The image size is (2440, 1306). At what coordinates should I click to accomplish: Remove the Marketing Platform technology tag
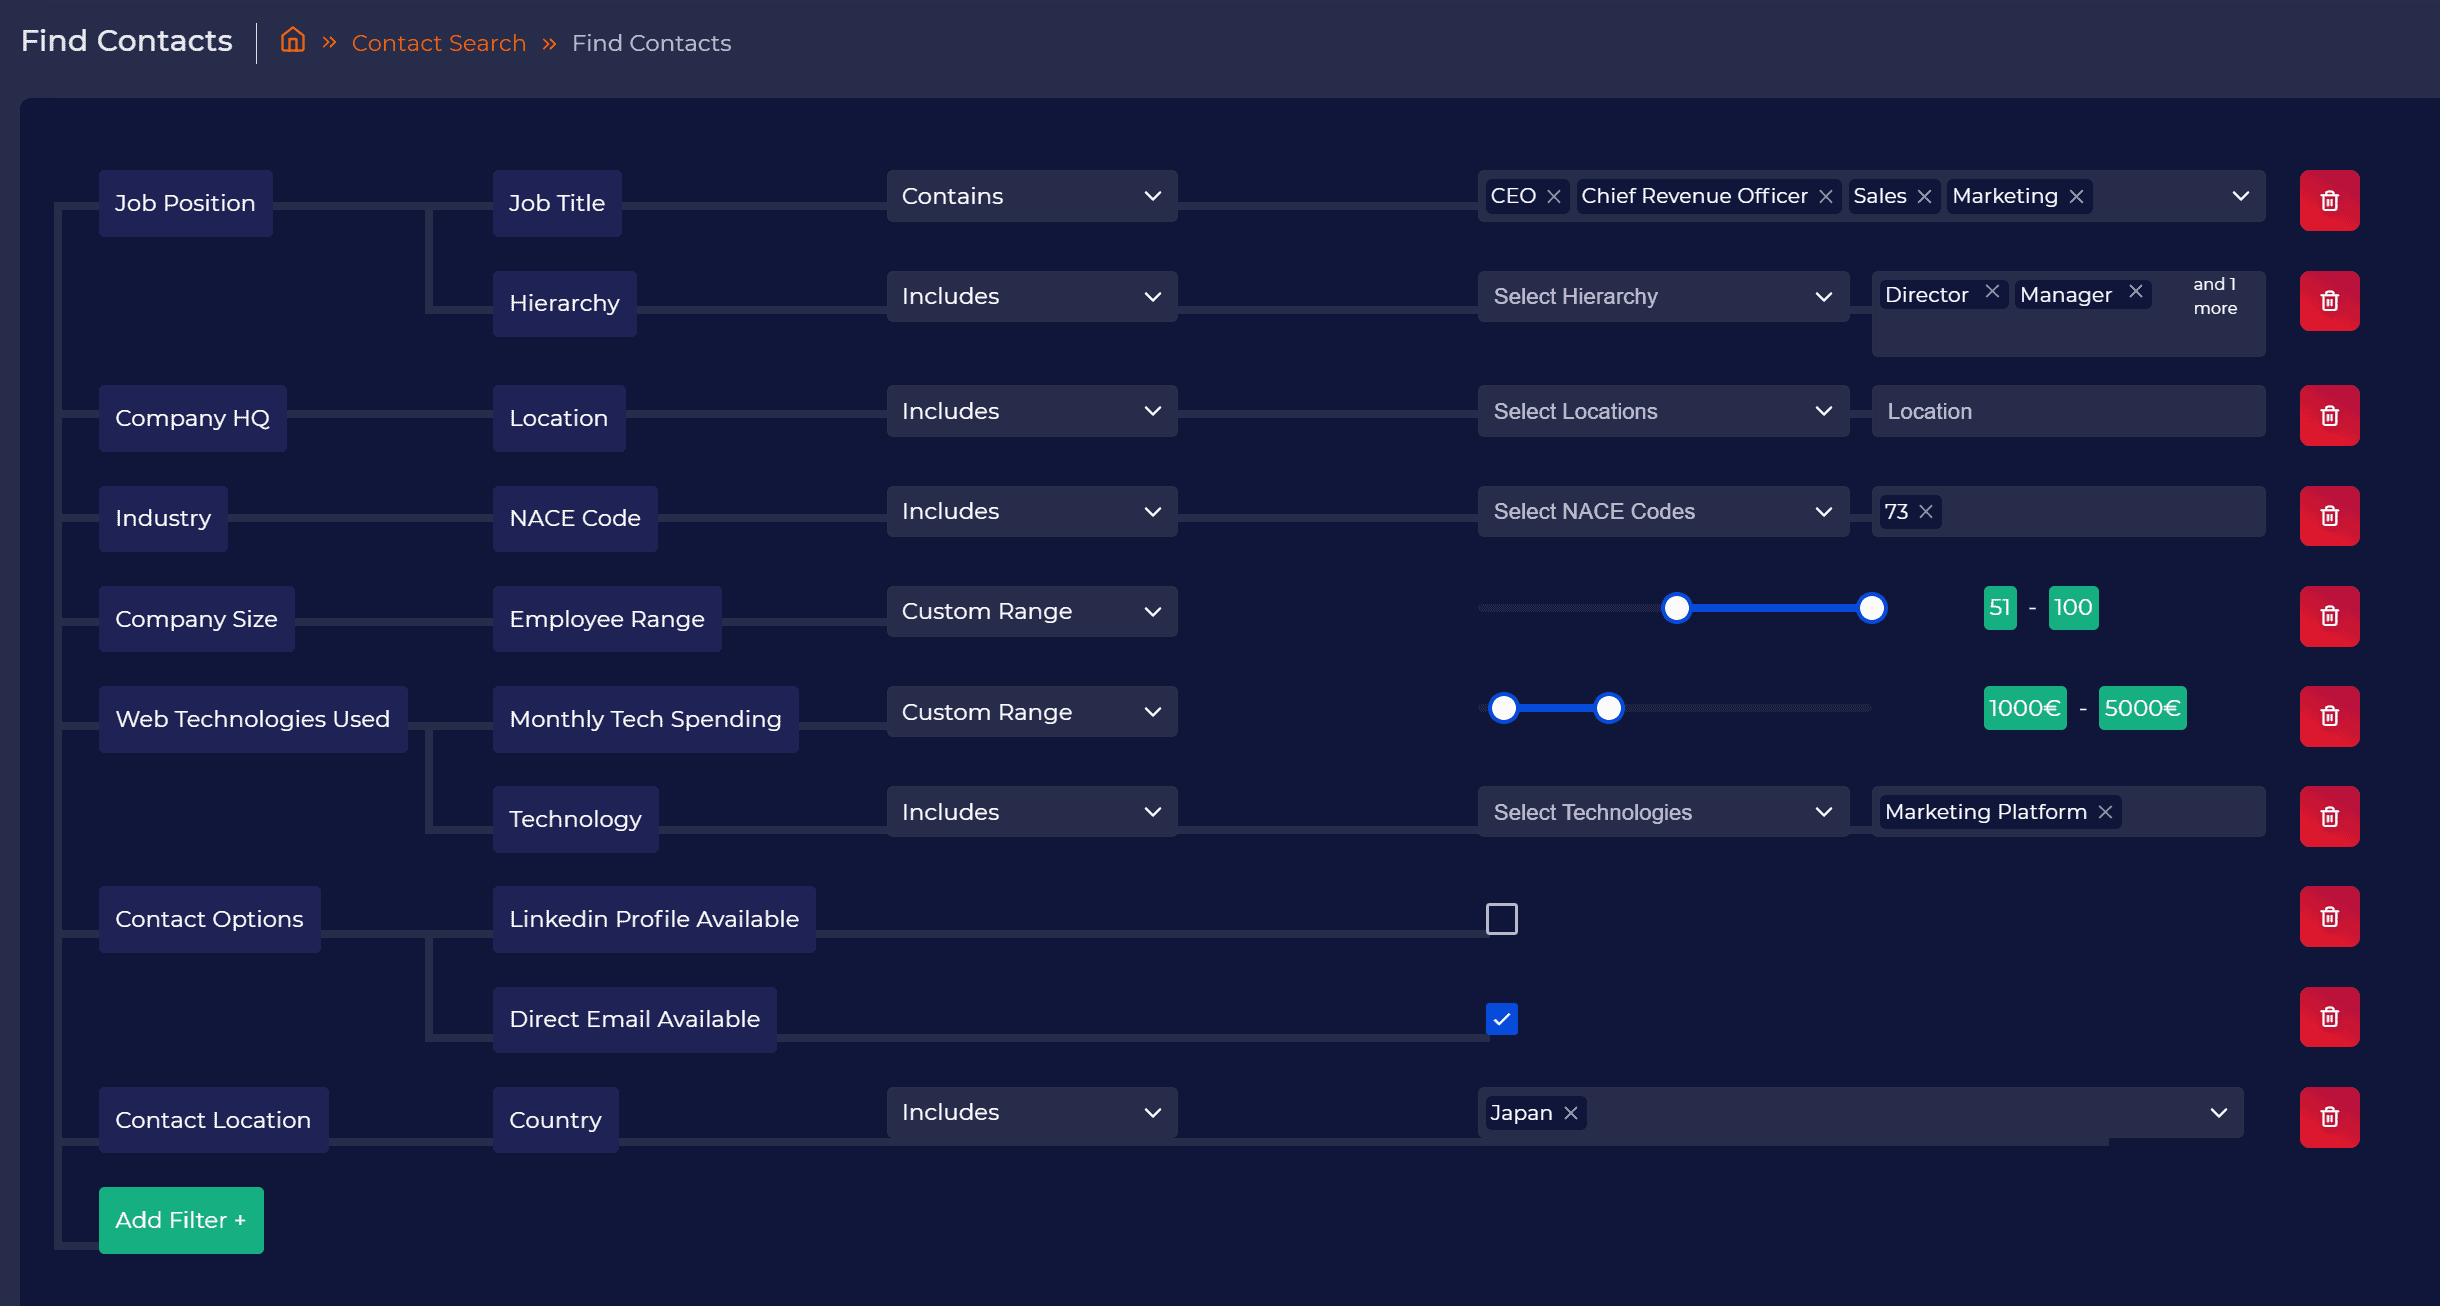pos(2105,812)
